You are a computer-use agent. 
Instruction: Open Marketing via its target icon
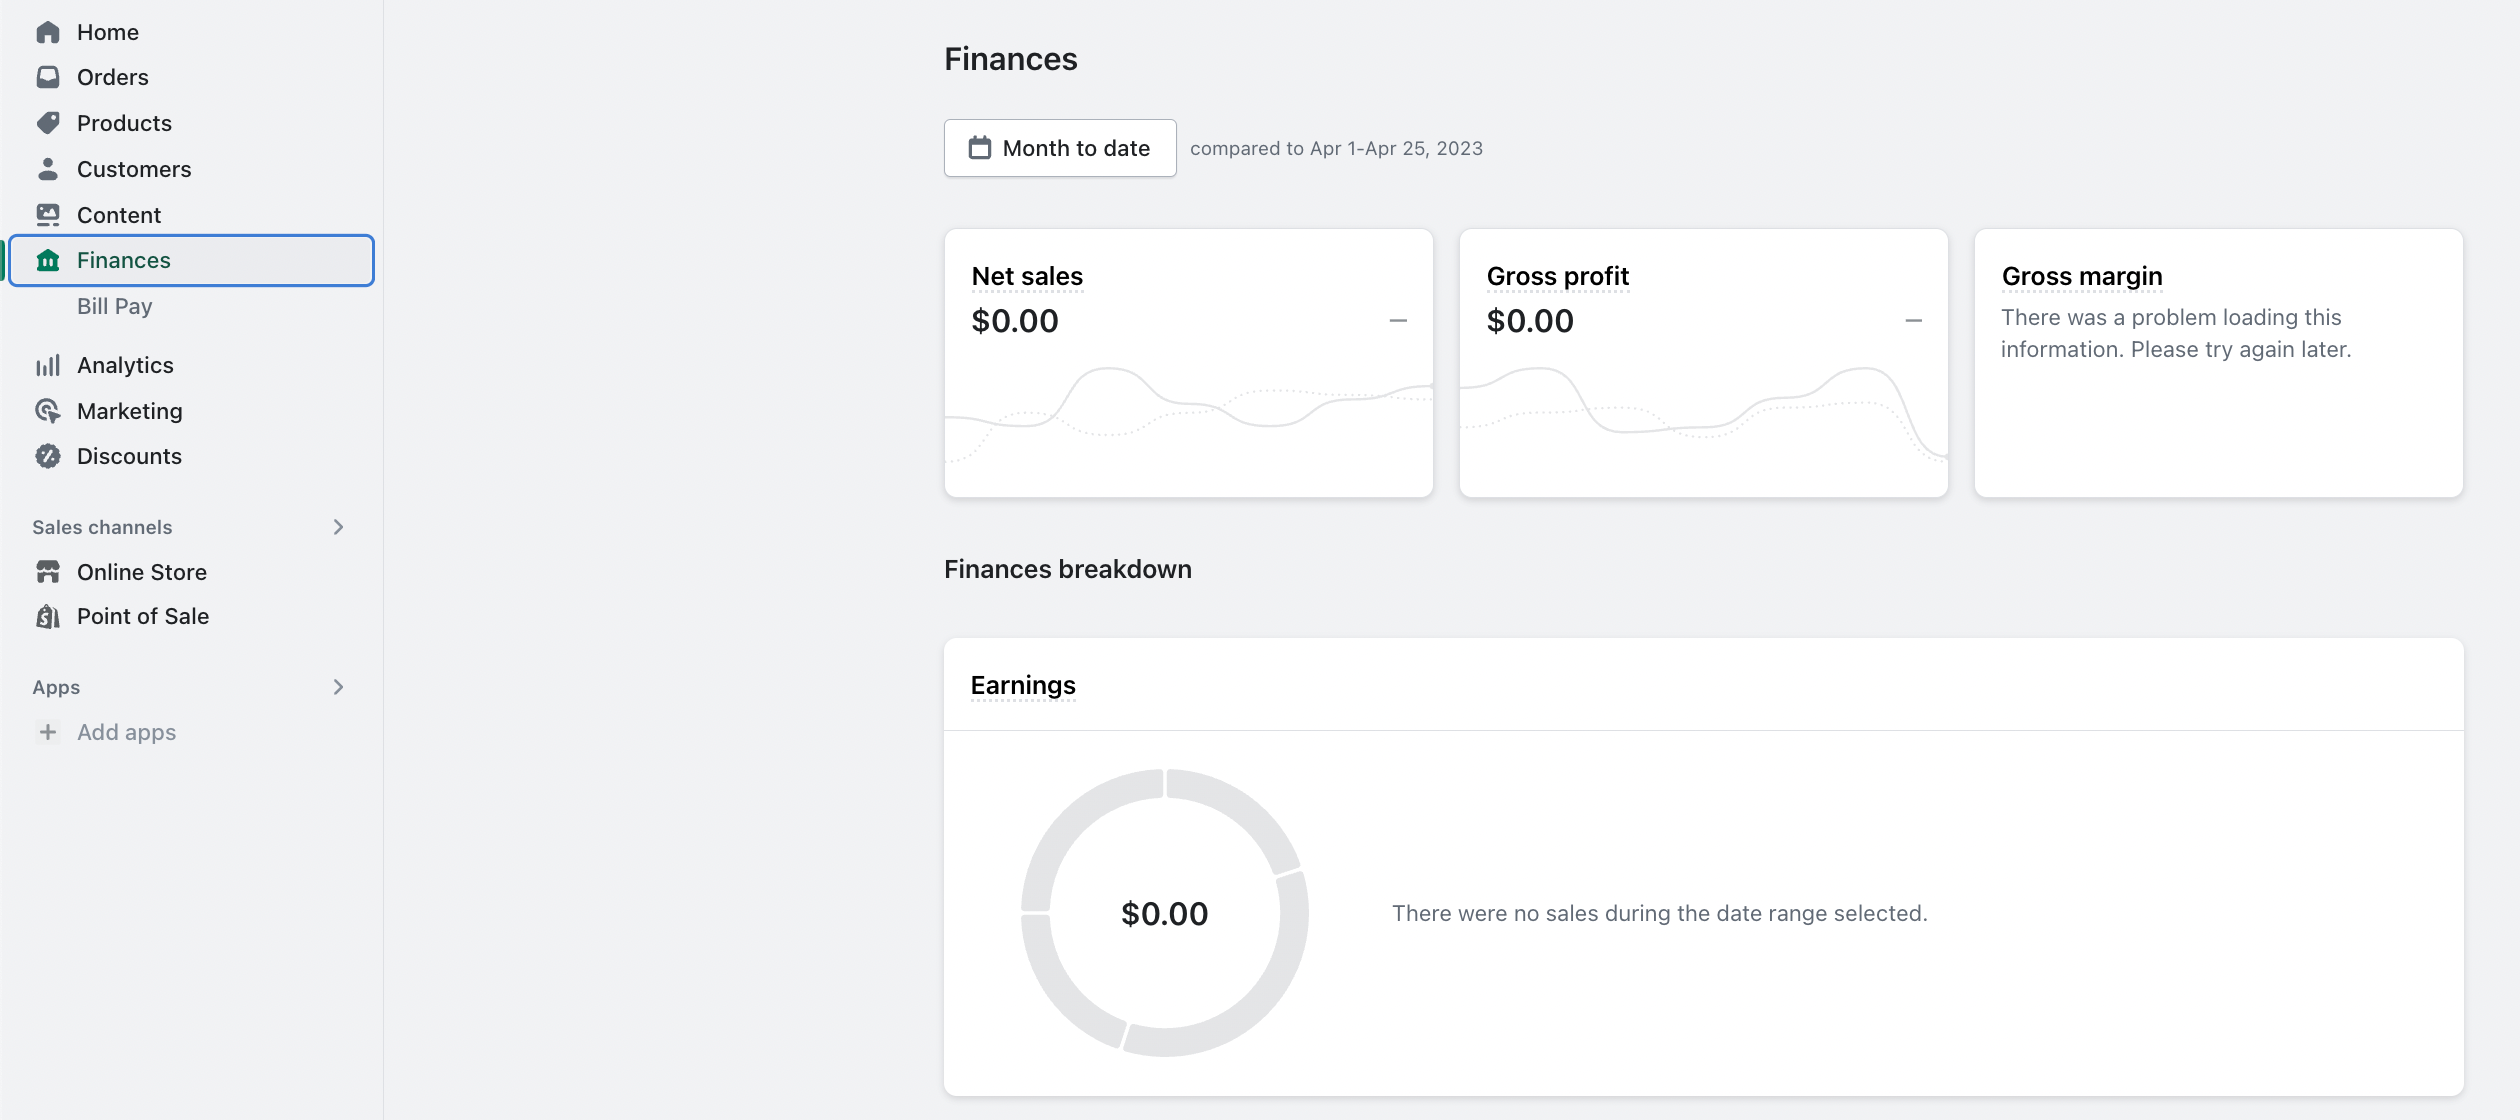tap(47, 411)
